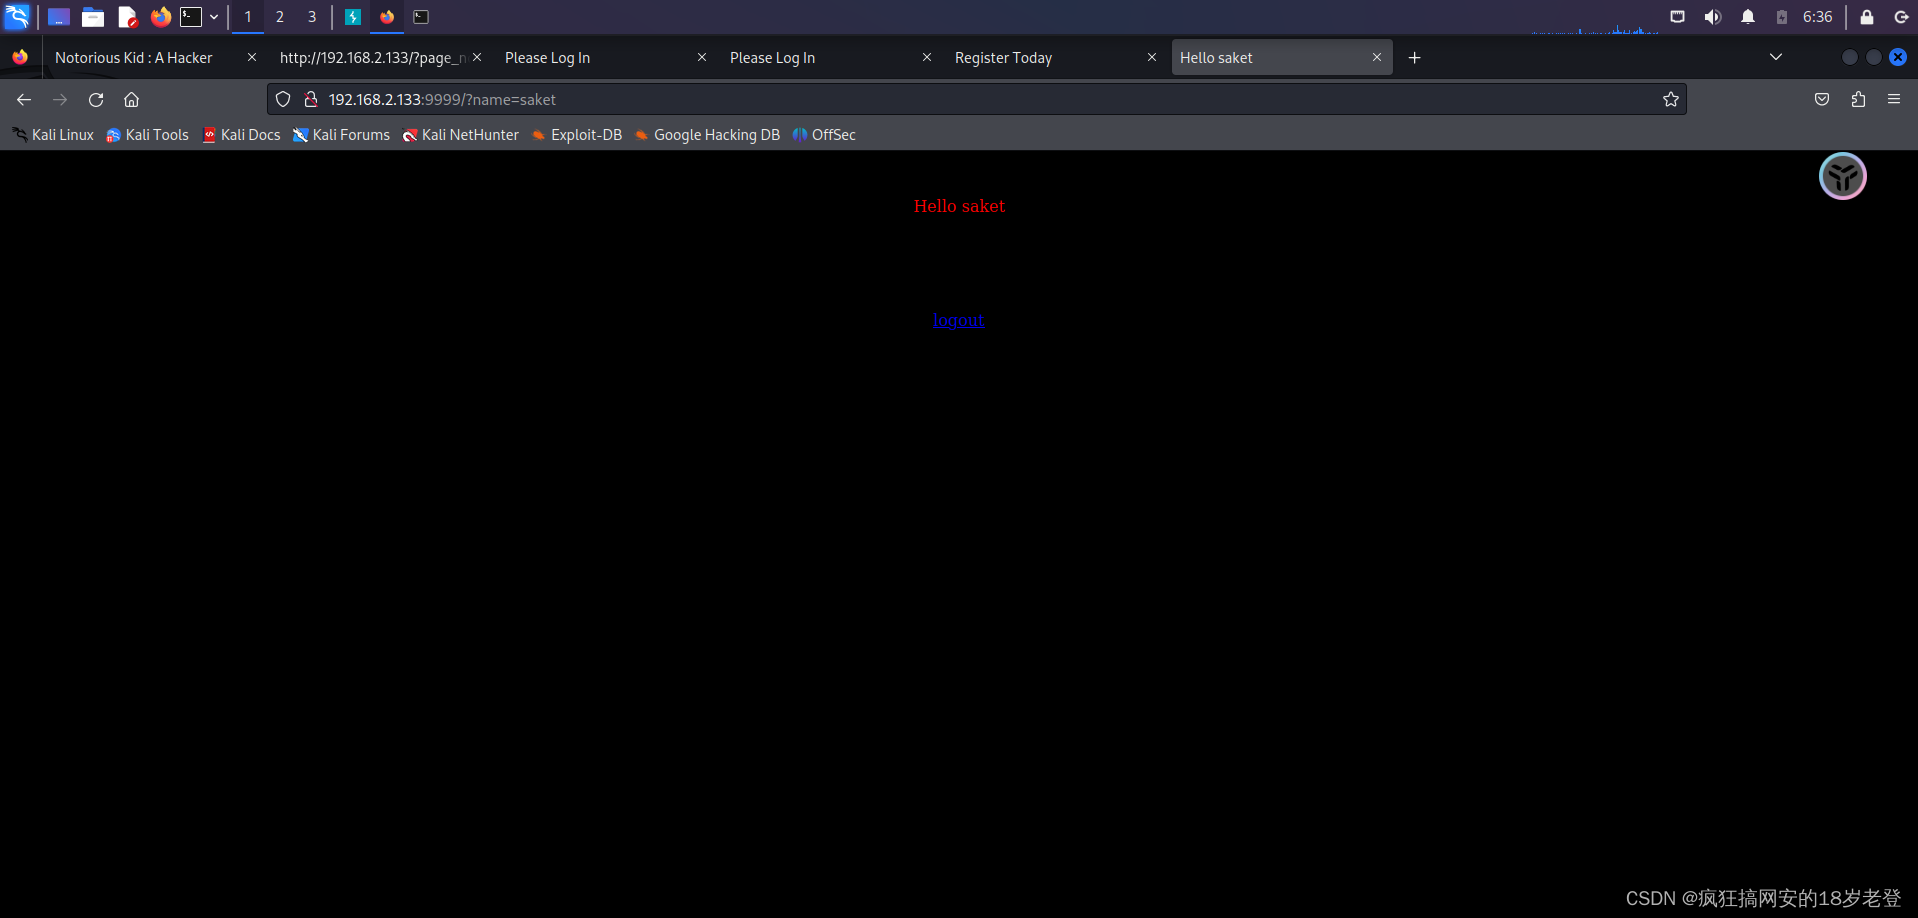Open the terminal emulator launcher icon

[x=191, y=17]
